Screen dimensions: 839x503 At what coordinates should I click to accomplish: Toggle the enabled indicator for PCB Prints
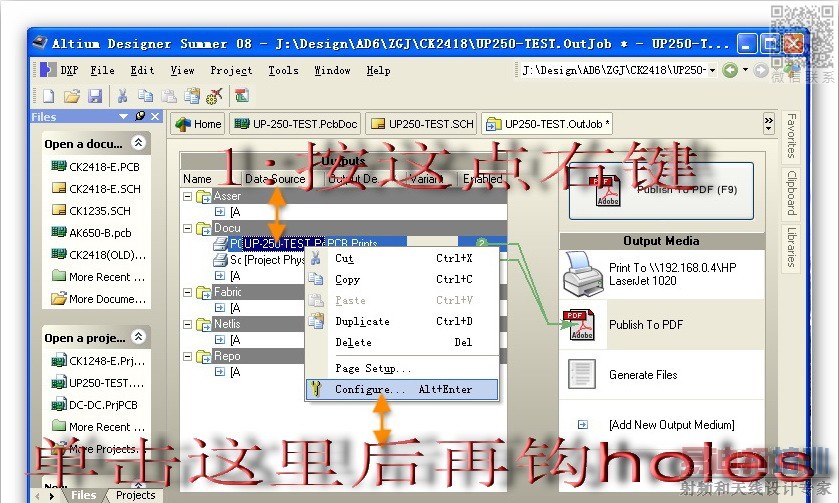(x=482, y=243)
